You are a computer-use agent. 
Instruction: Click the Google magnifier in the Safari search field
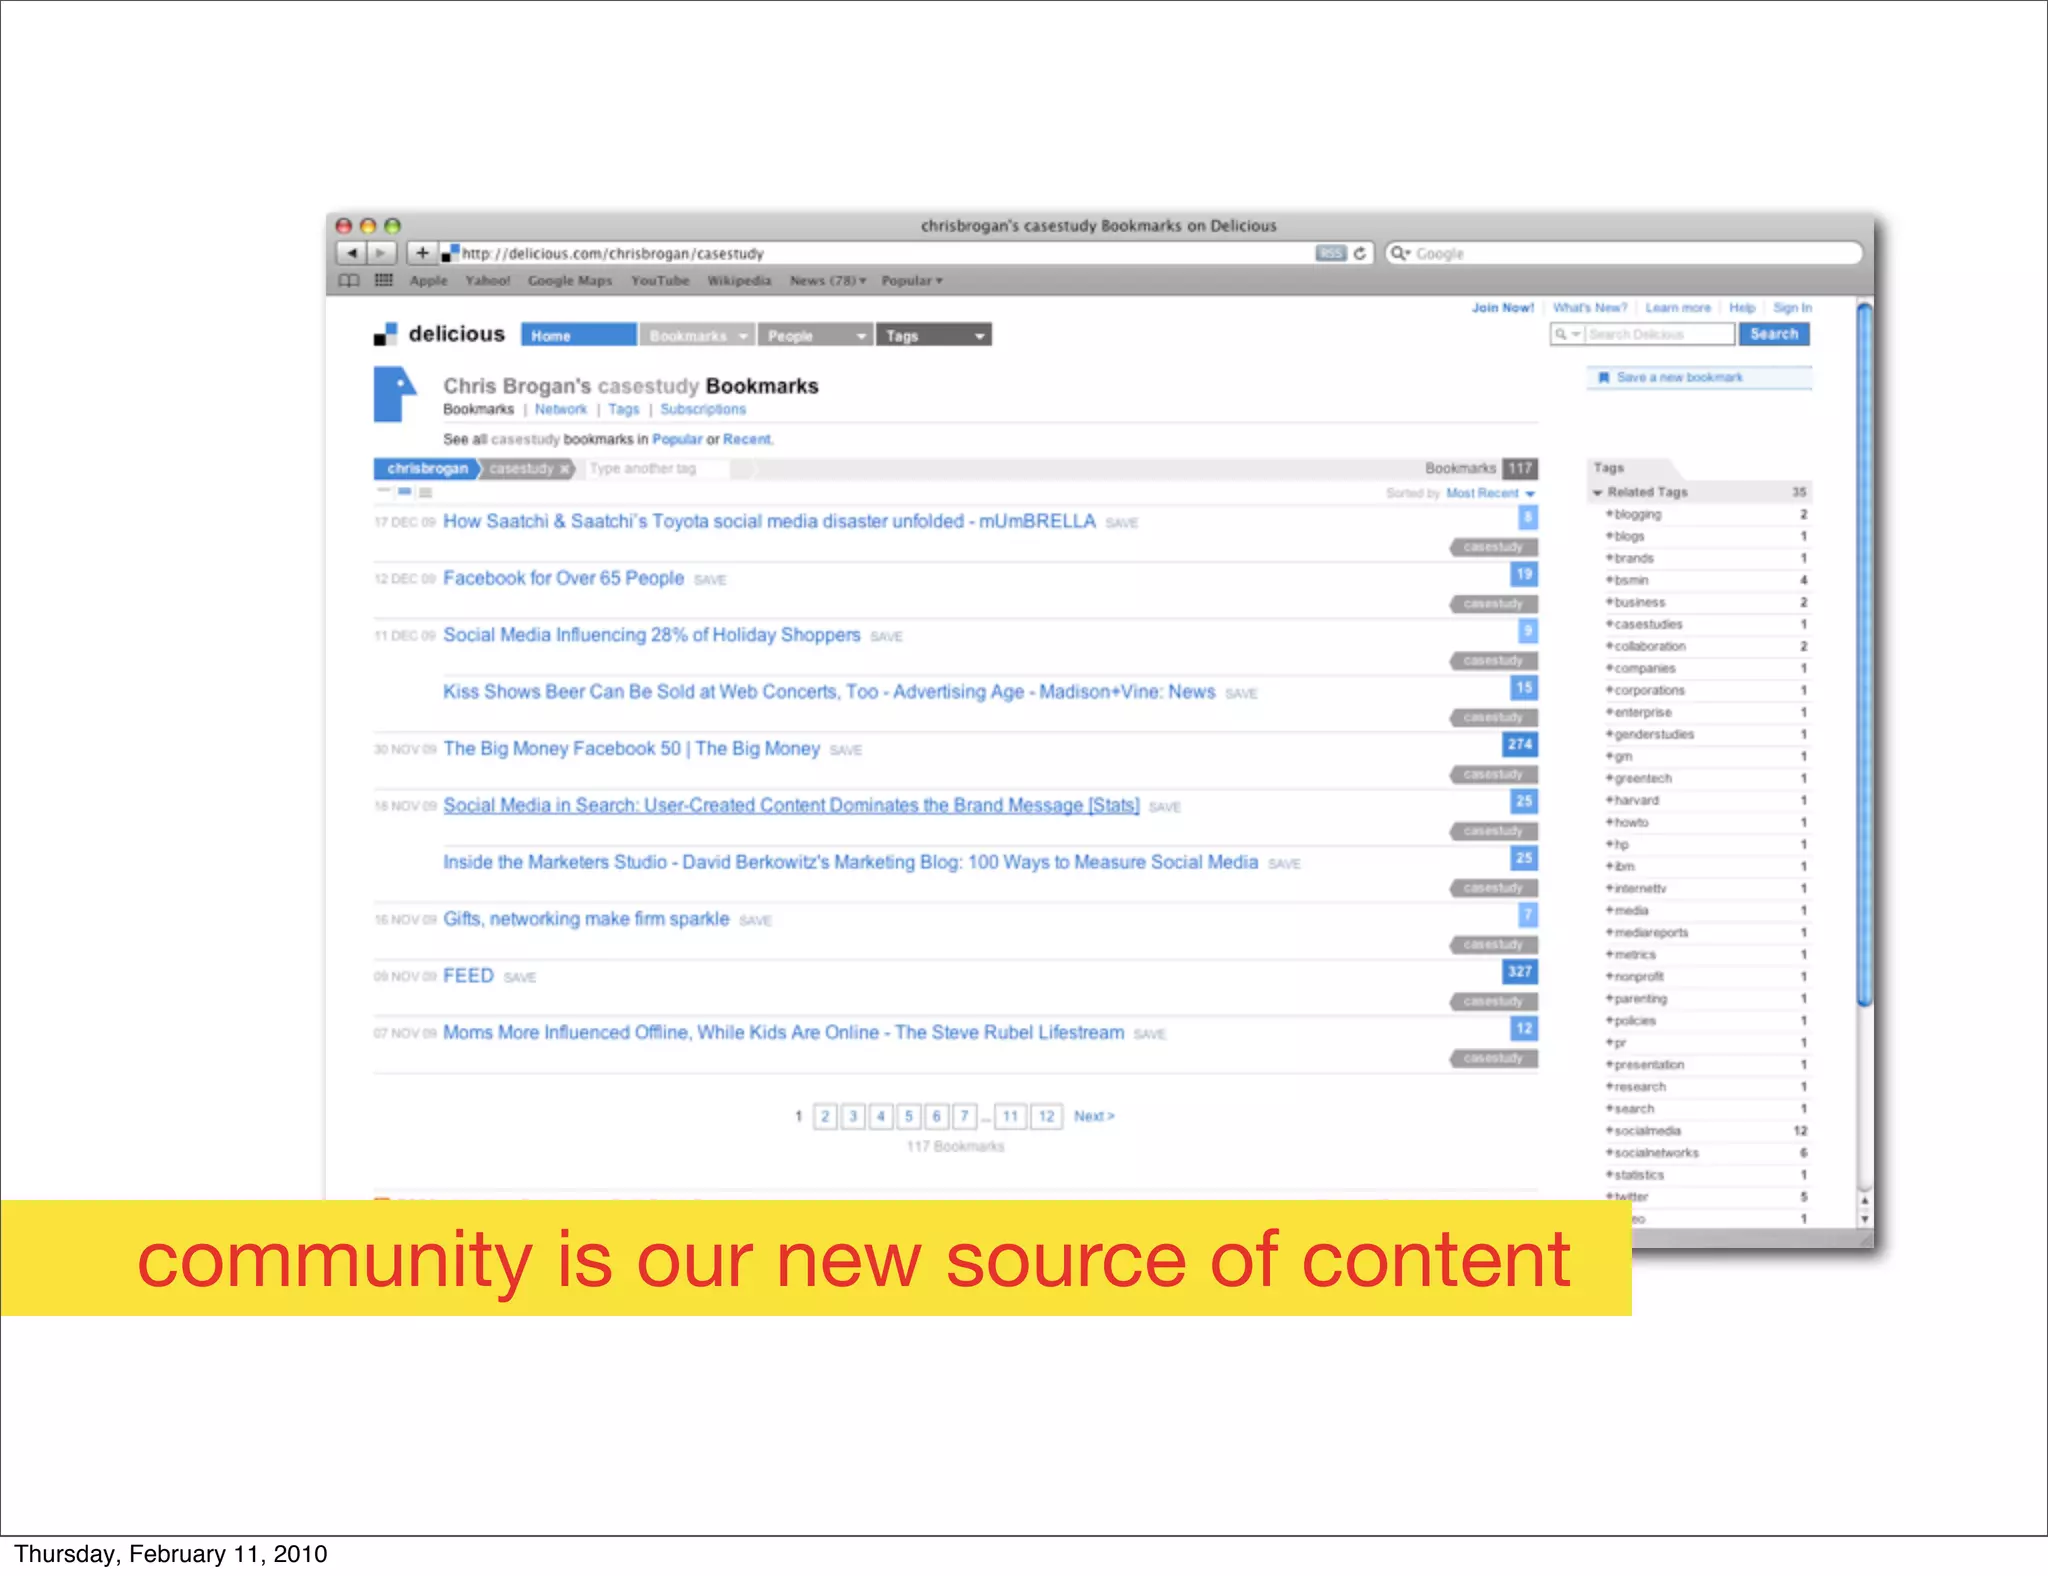point(1399,253)
